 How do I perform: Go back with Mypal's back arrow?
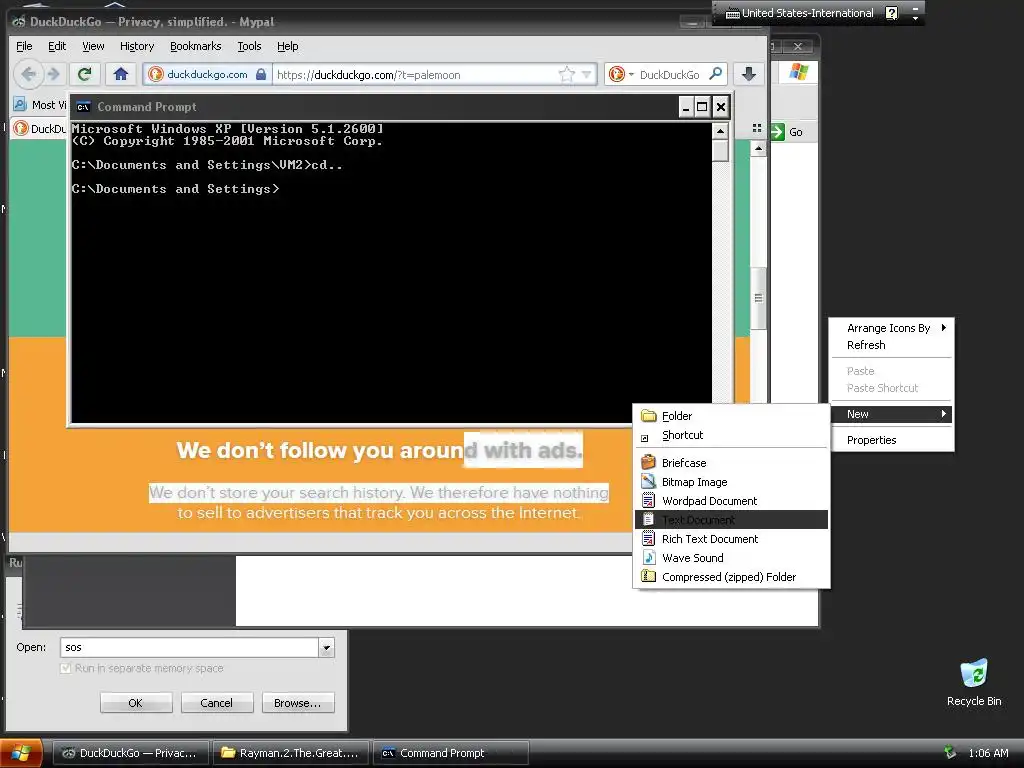pyautogui.click(x=28, y=74)
